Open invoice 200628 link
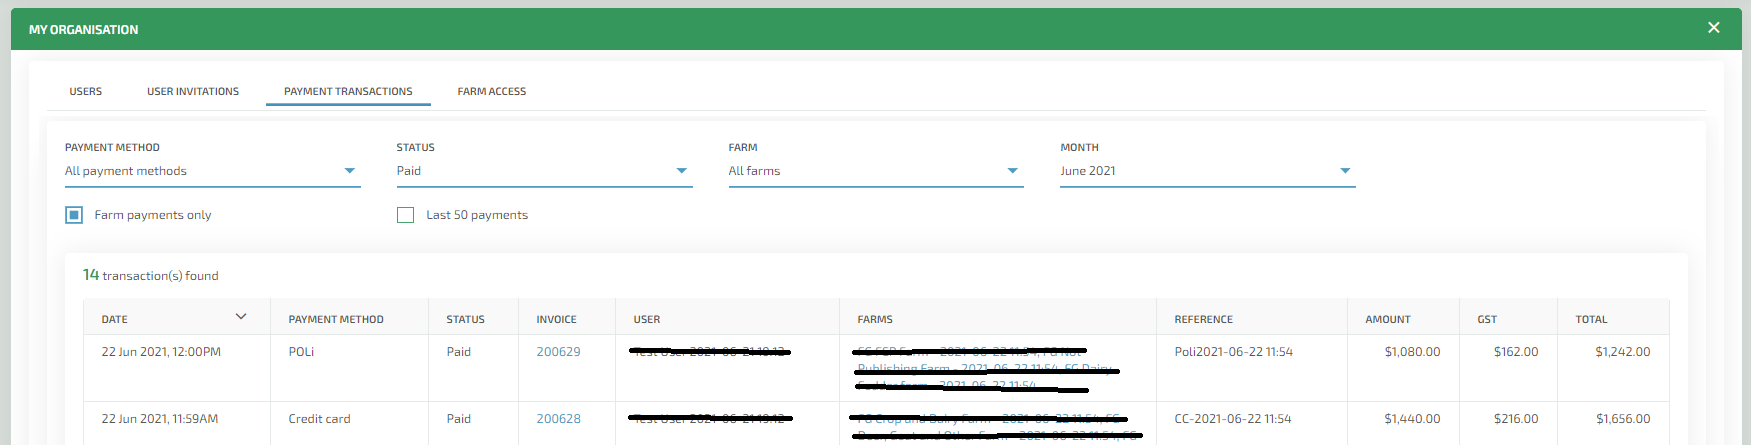This screenshot has height=445, width=1751. (x=558, y=419)
